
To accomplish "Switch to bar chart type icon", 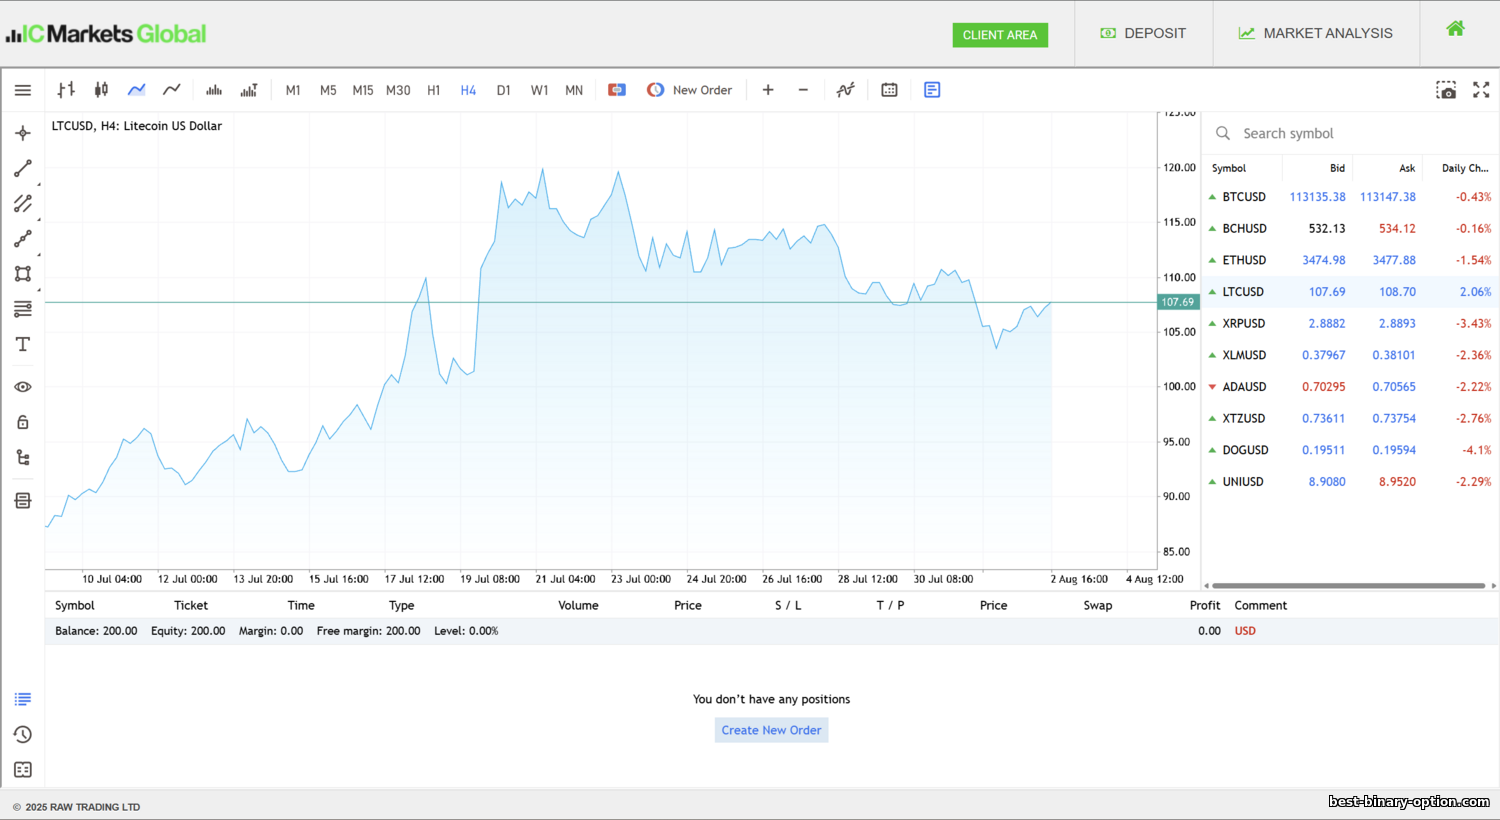I will point(66,90).
